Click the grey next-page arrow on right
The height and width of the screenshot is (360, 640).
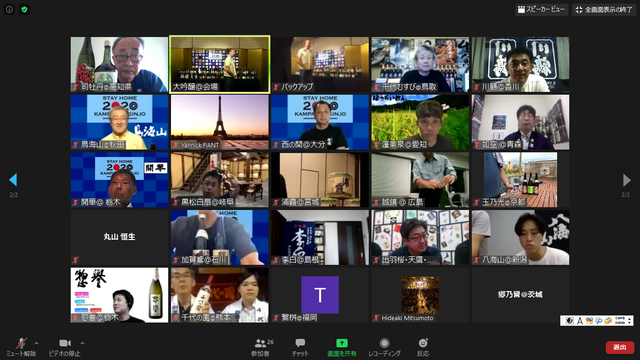(627, 180)
